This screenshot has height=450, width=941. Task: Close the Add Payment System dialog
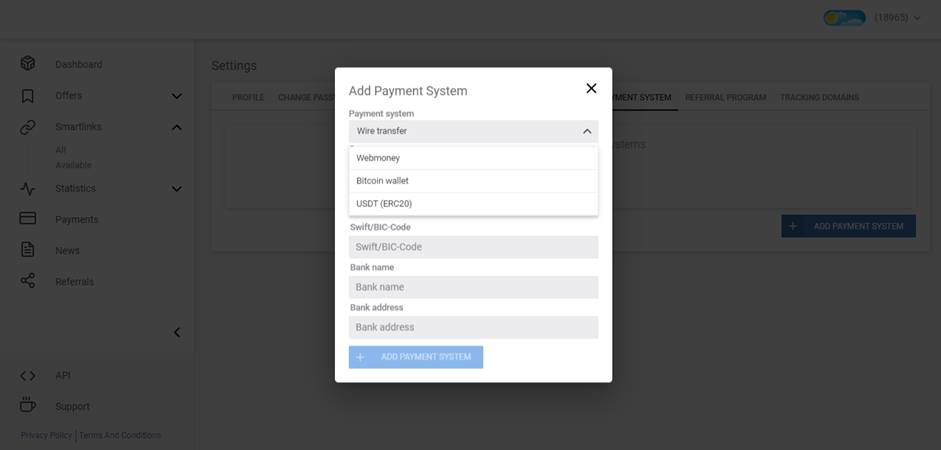(591, 89)
